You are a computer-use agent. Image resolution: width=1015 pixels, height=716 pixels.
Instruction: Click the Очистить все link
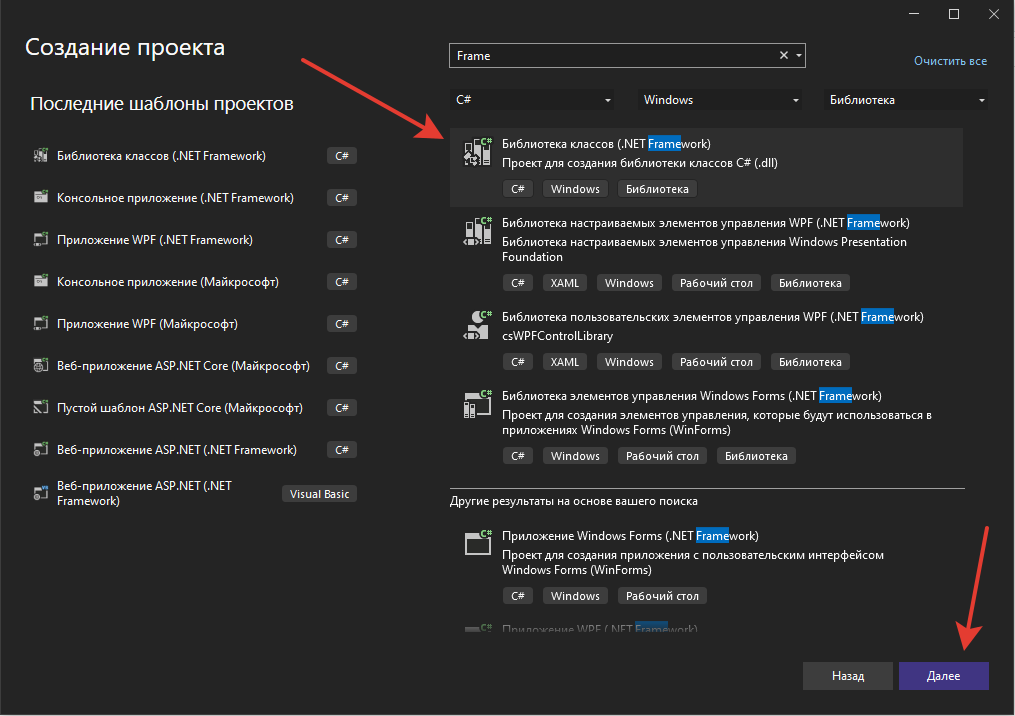[x=950, y=61]
